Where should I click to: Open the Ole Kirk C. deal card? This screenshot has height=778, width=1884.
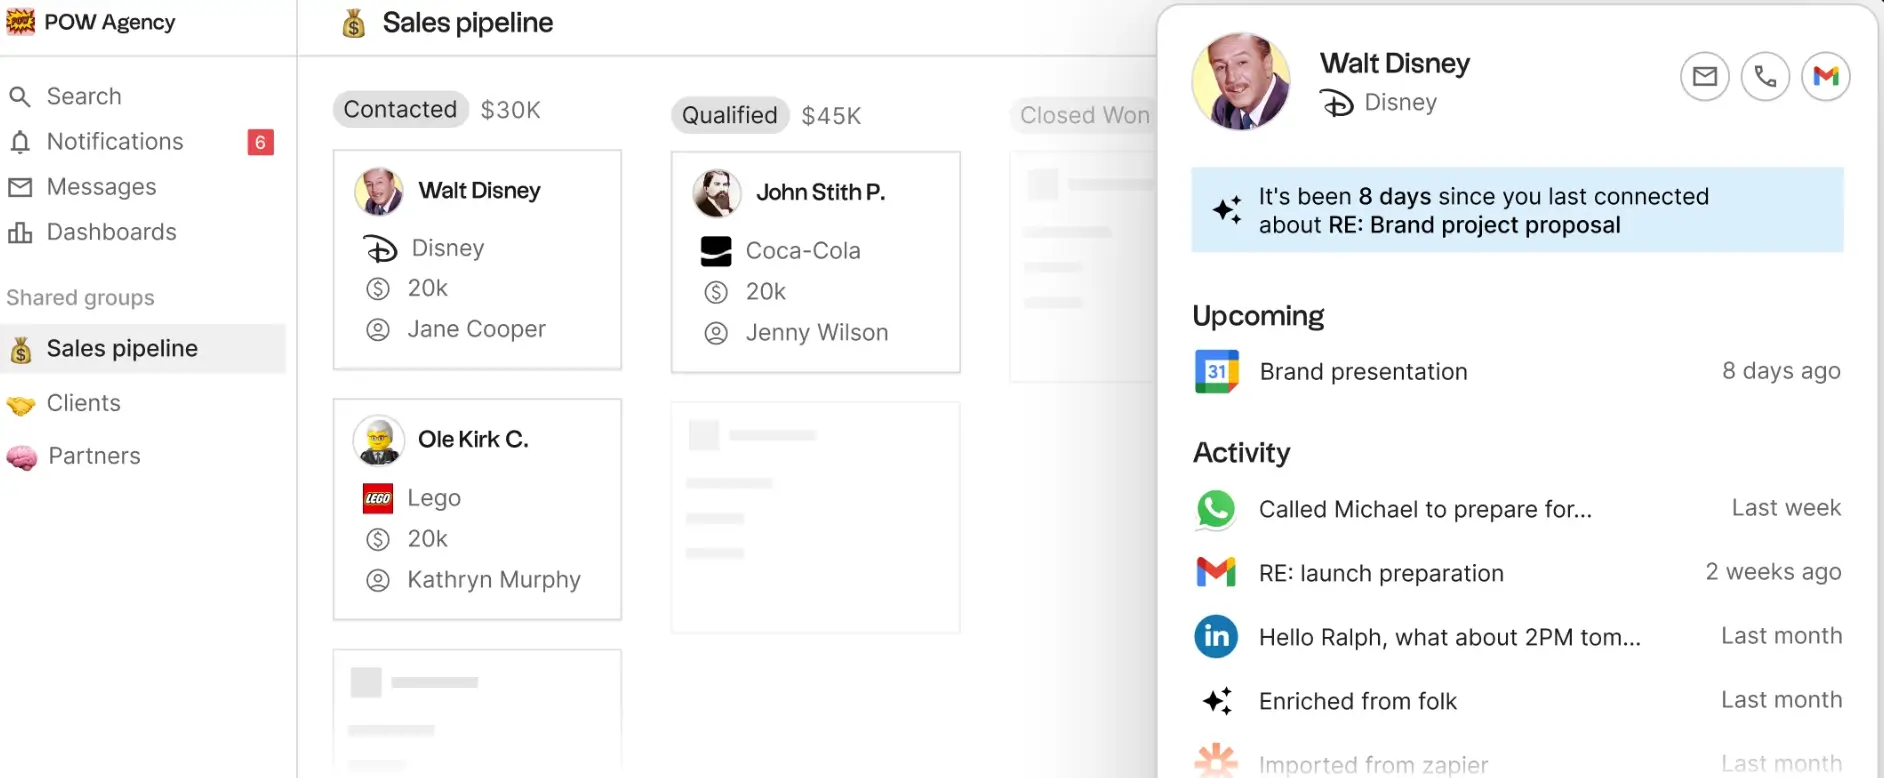477,509
